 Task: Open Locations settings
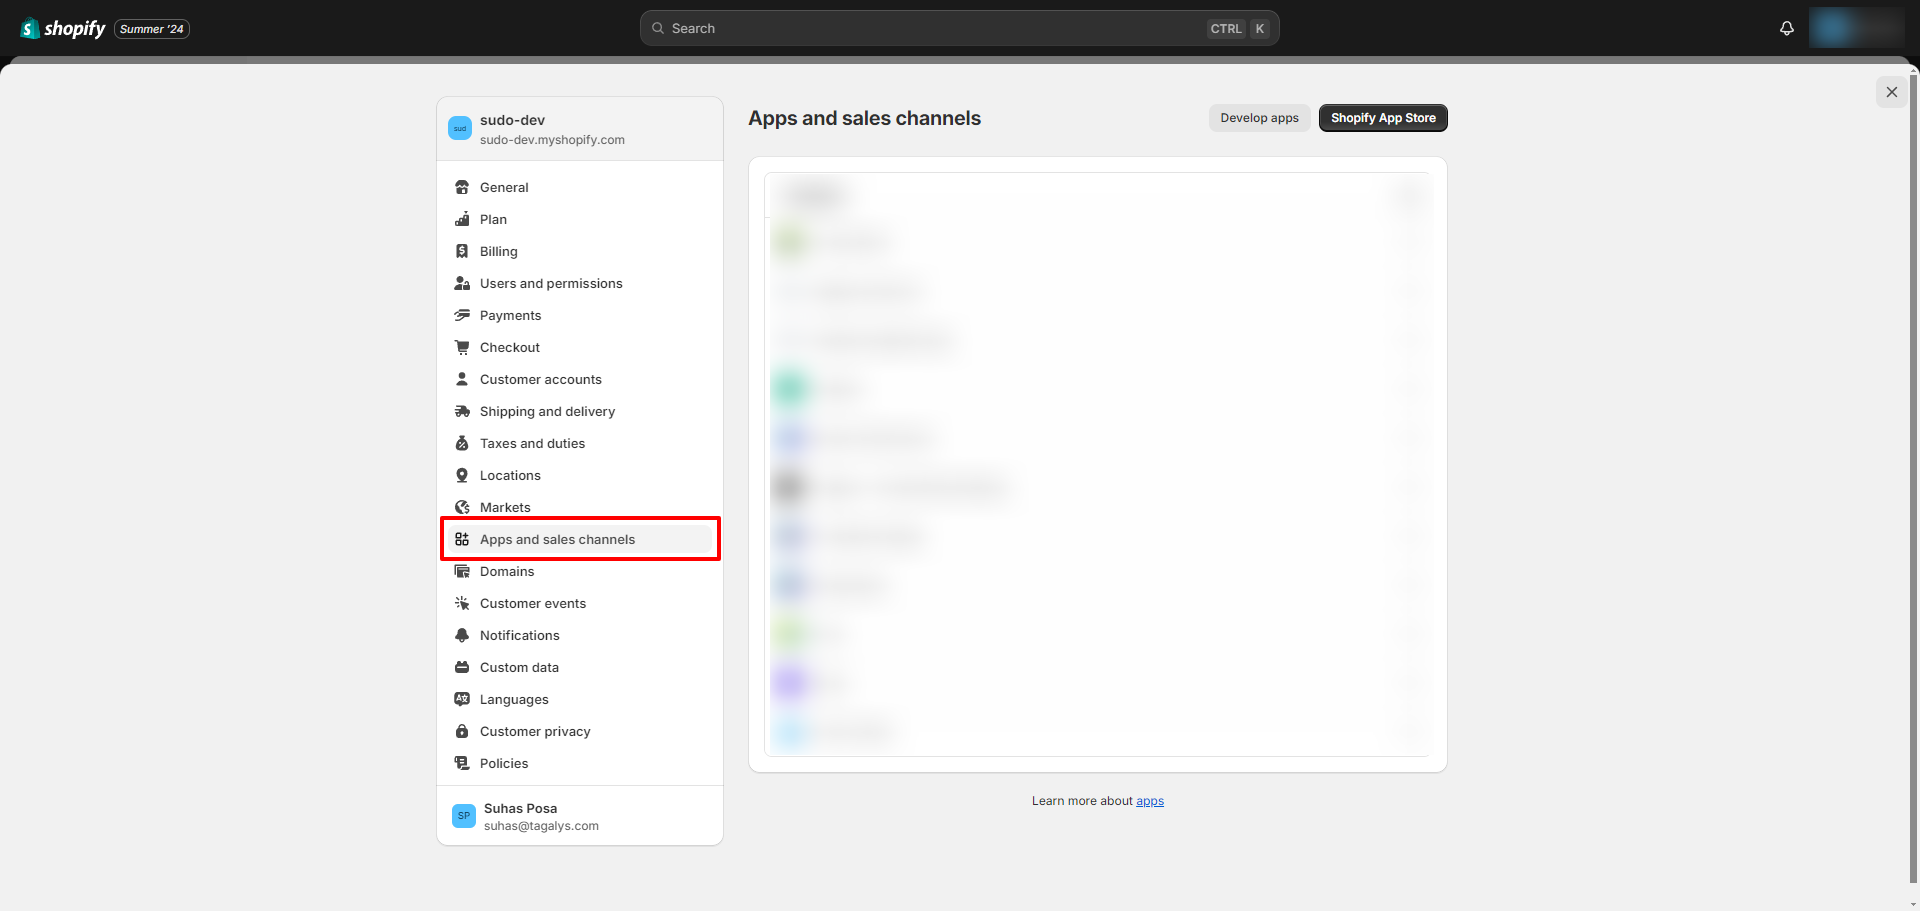[x=580, y=475]
